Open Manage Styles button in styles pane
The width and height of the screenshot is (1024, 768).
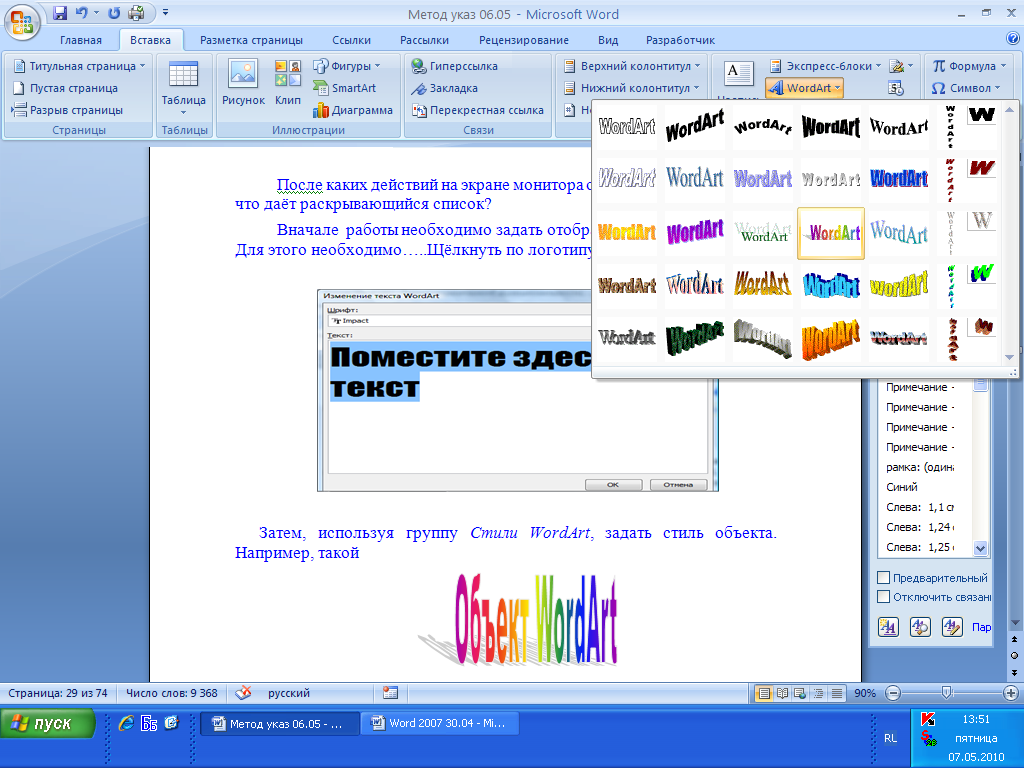pyautogui.click(x=952, y=627)
